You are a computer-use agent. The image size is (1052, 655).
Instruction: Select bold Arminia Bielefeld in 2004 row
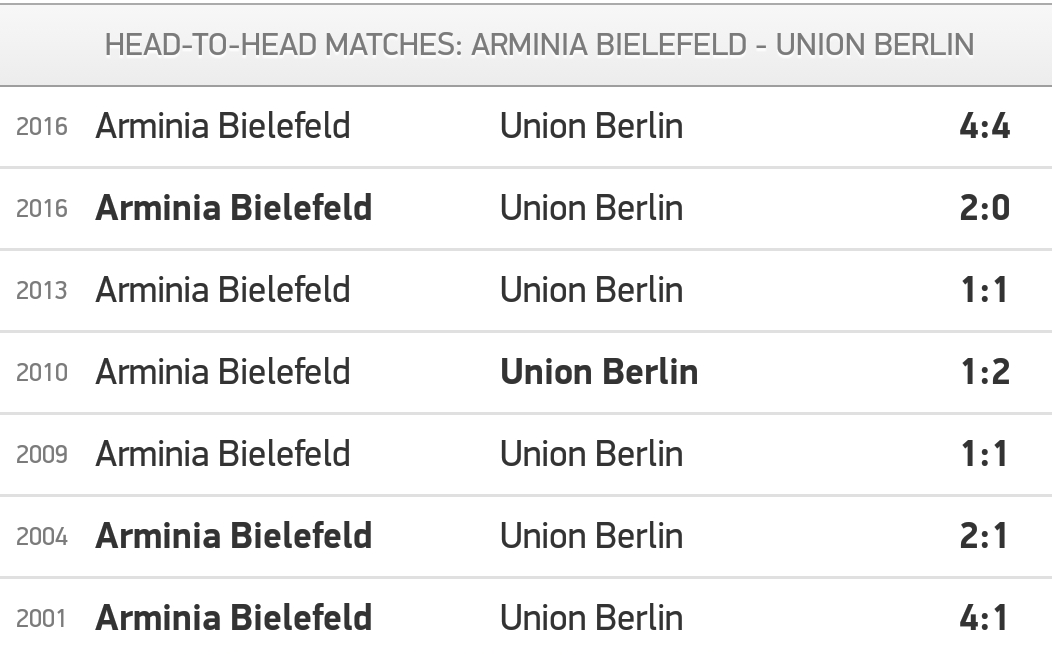233,536
